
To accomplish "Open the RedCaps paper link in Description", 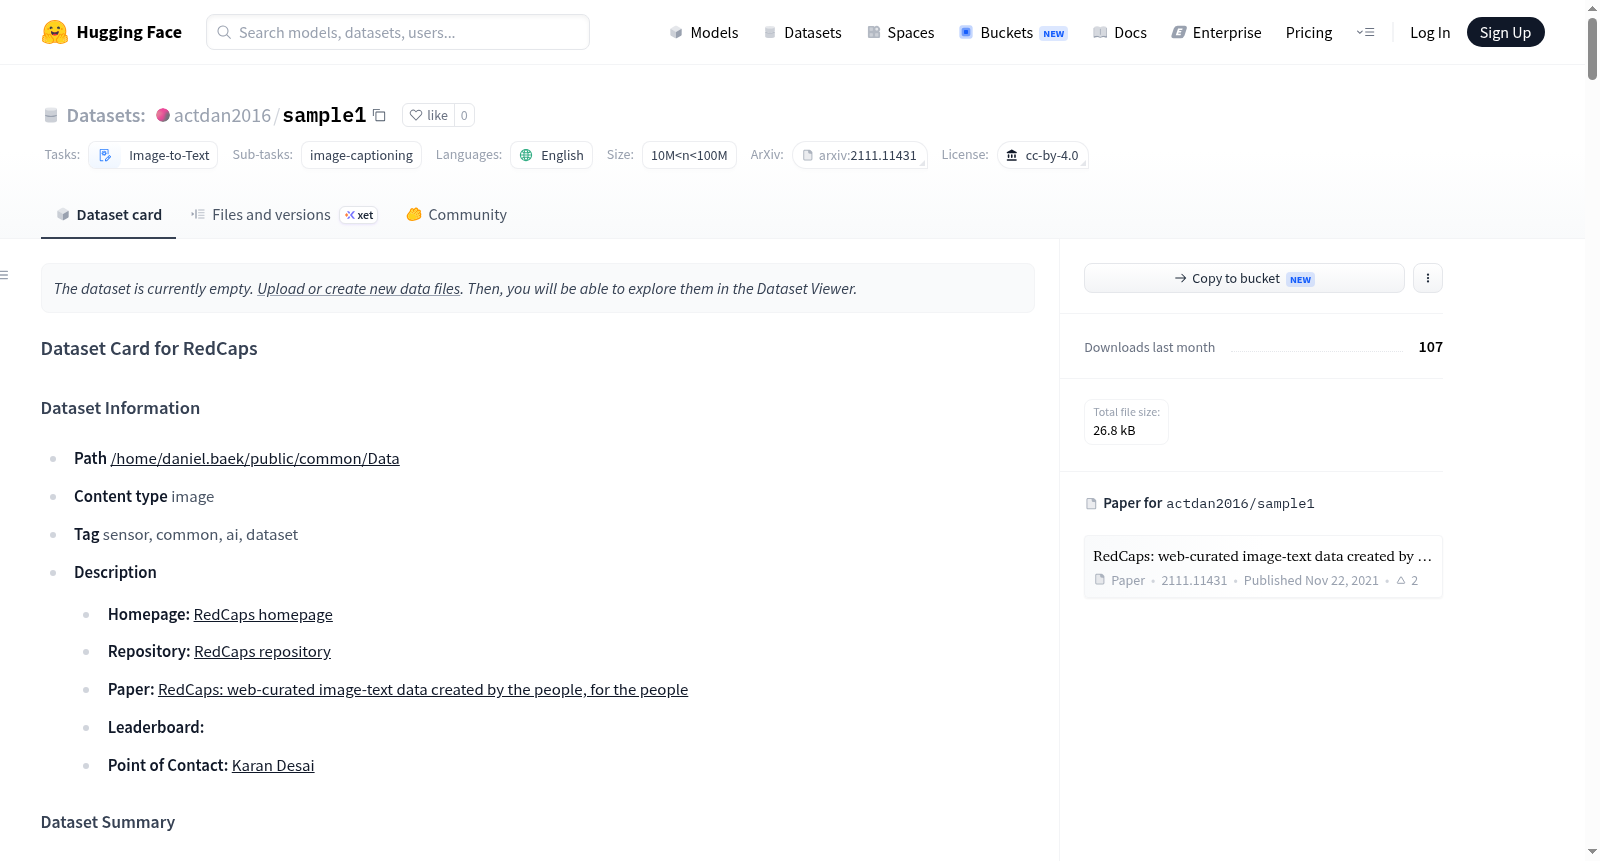I will tap(423, 689).
